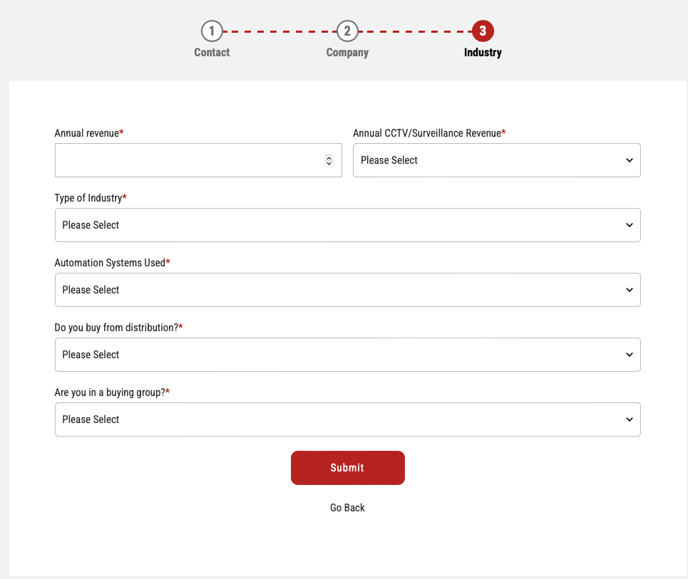Click the step 1 circle icon

(x=211, y=31)
